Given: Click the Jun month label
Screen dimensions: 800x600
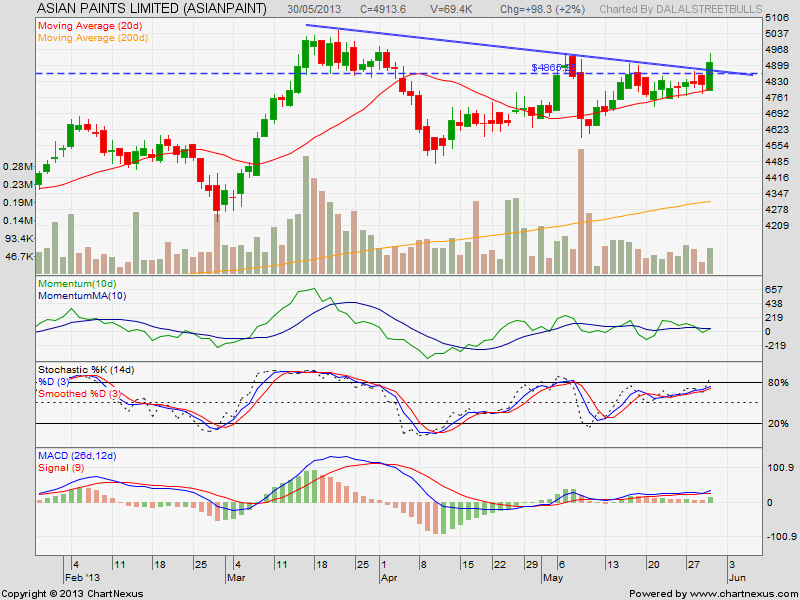Looking at the screenshot, I should click(x=737, y=578).
